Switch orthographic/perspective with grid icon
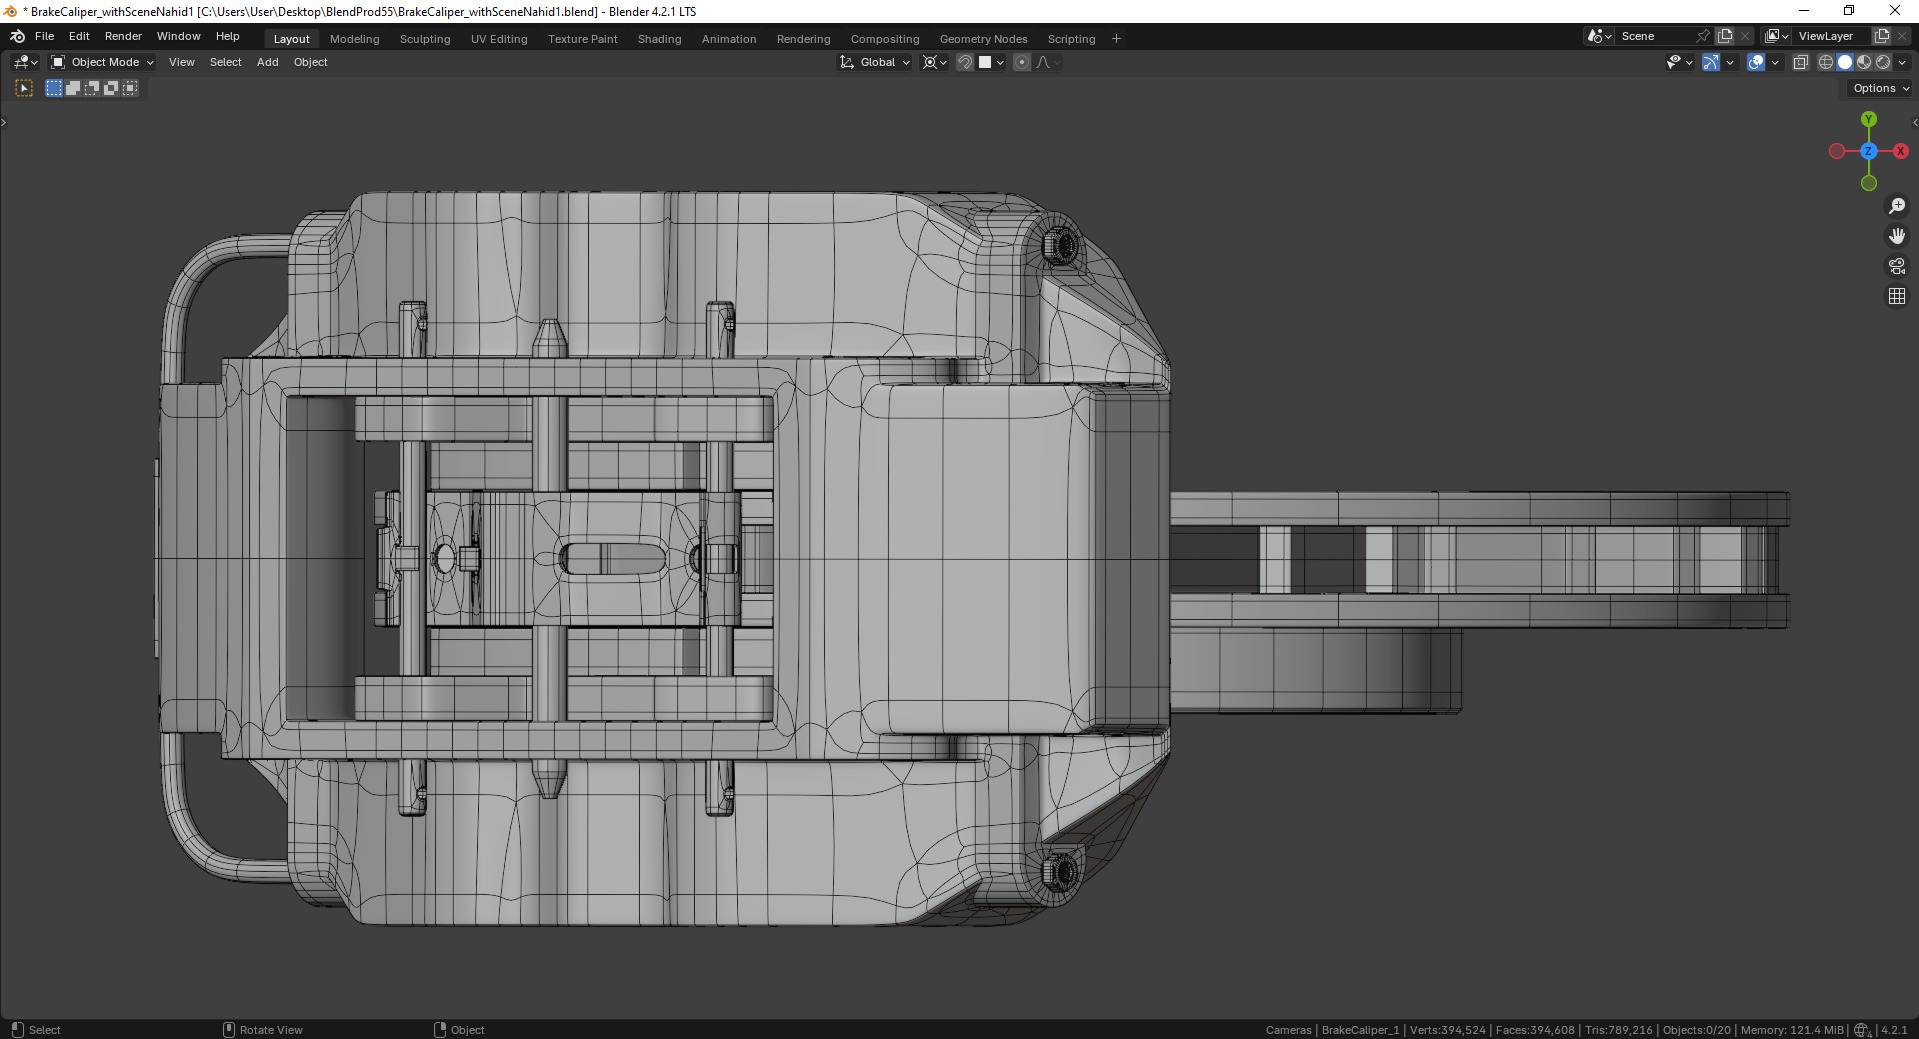This screenshot has height=1039, width=1919. pyautogui.click(x=1896, y=296)
